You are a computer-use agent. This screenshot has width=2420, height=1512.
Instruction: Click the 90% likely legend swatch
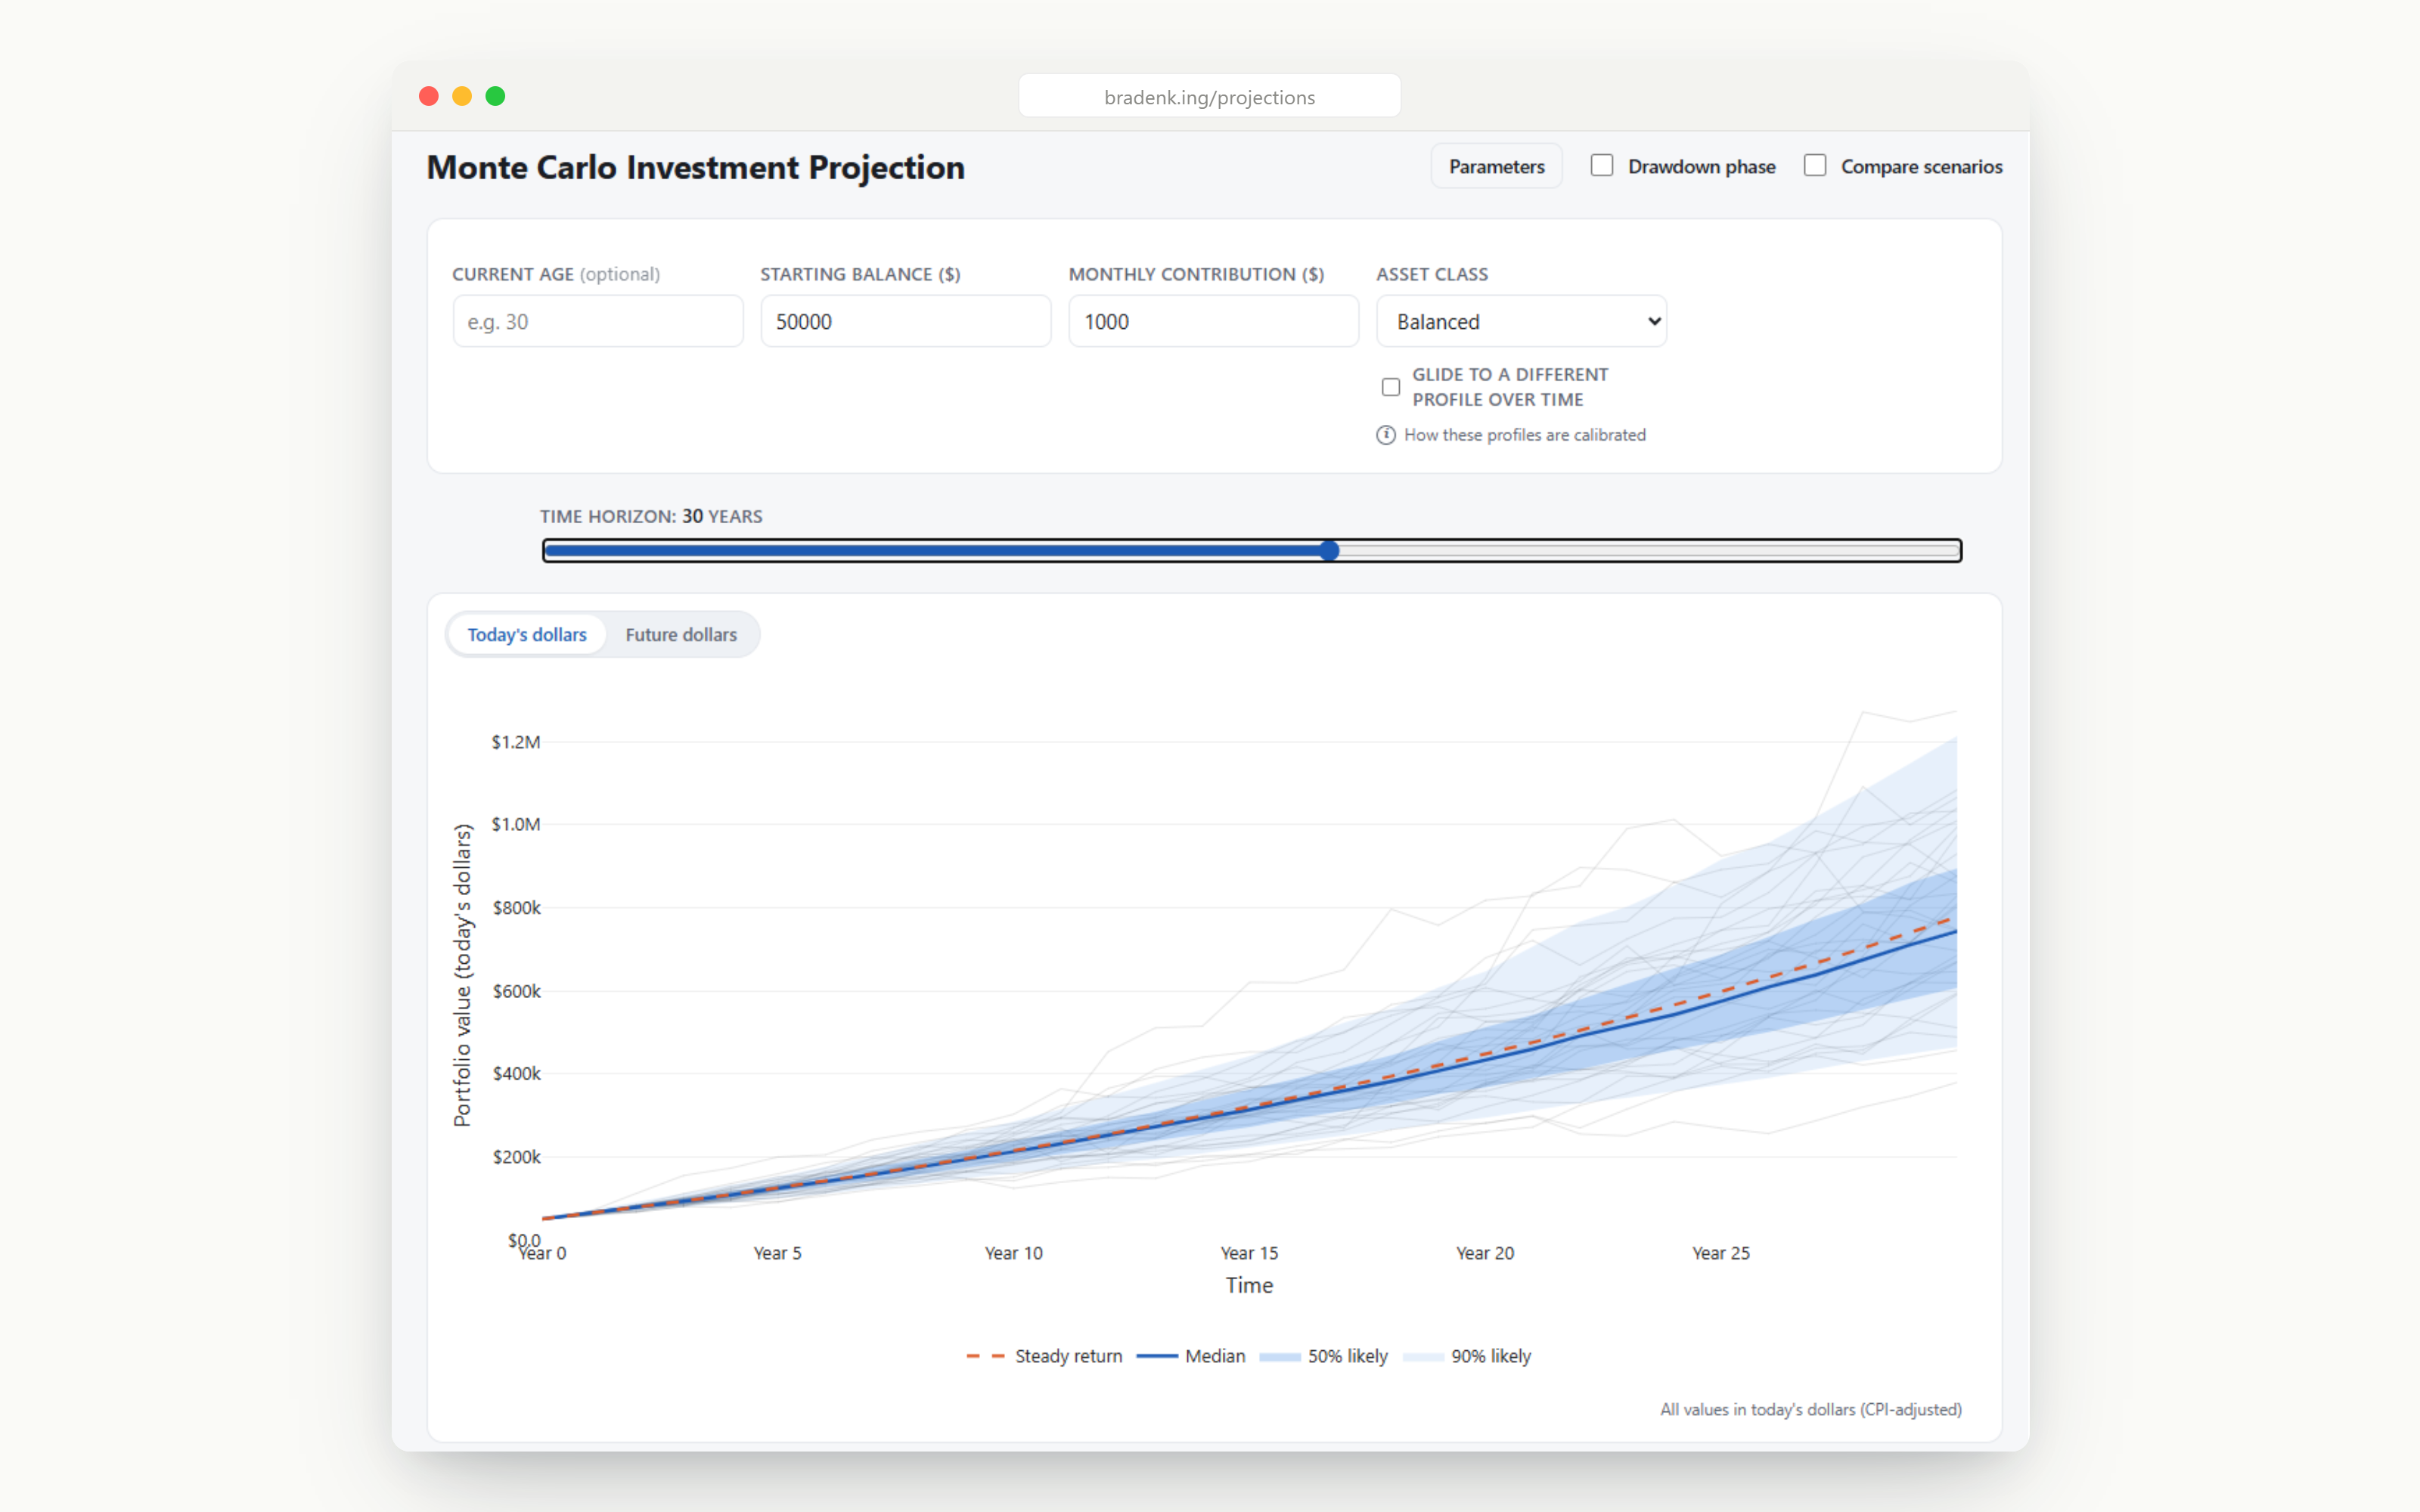click(x=1423, y=1357)
